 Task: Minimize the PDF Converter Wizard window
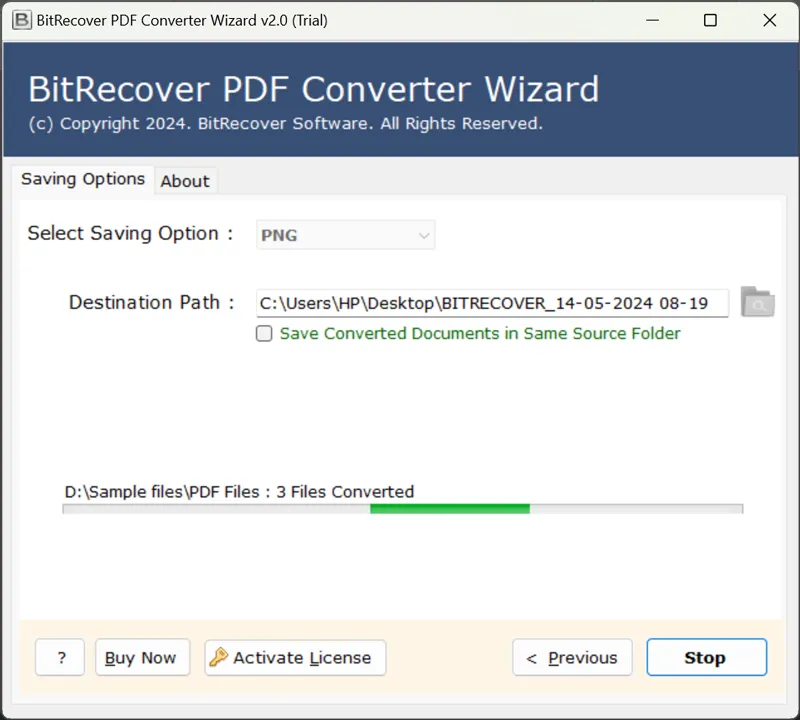click(x=652, y=20)
